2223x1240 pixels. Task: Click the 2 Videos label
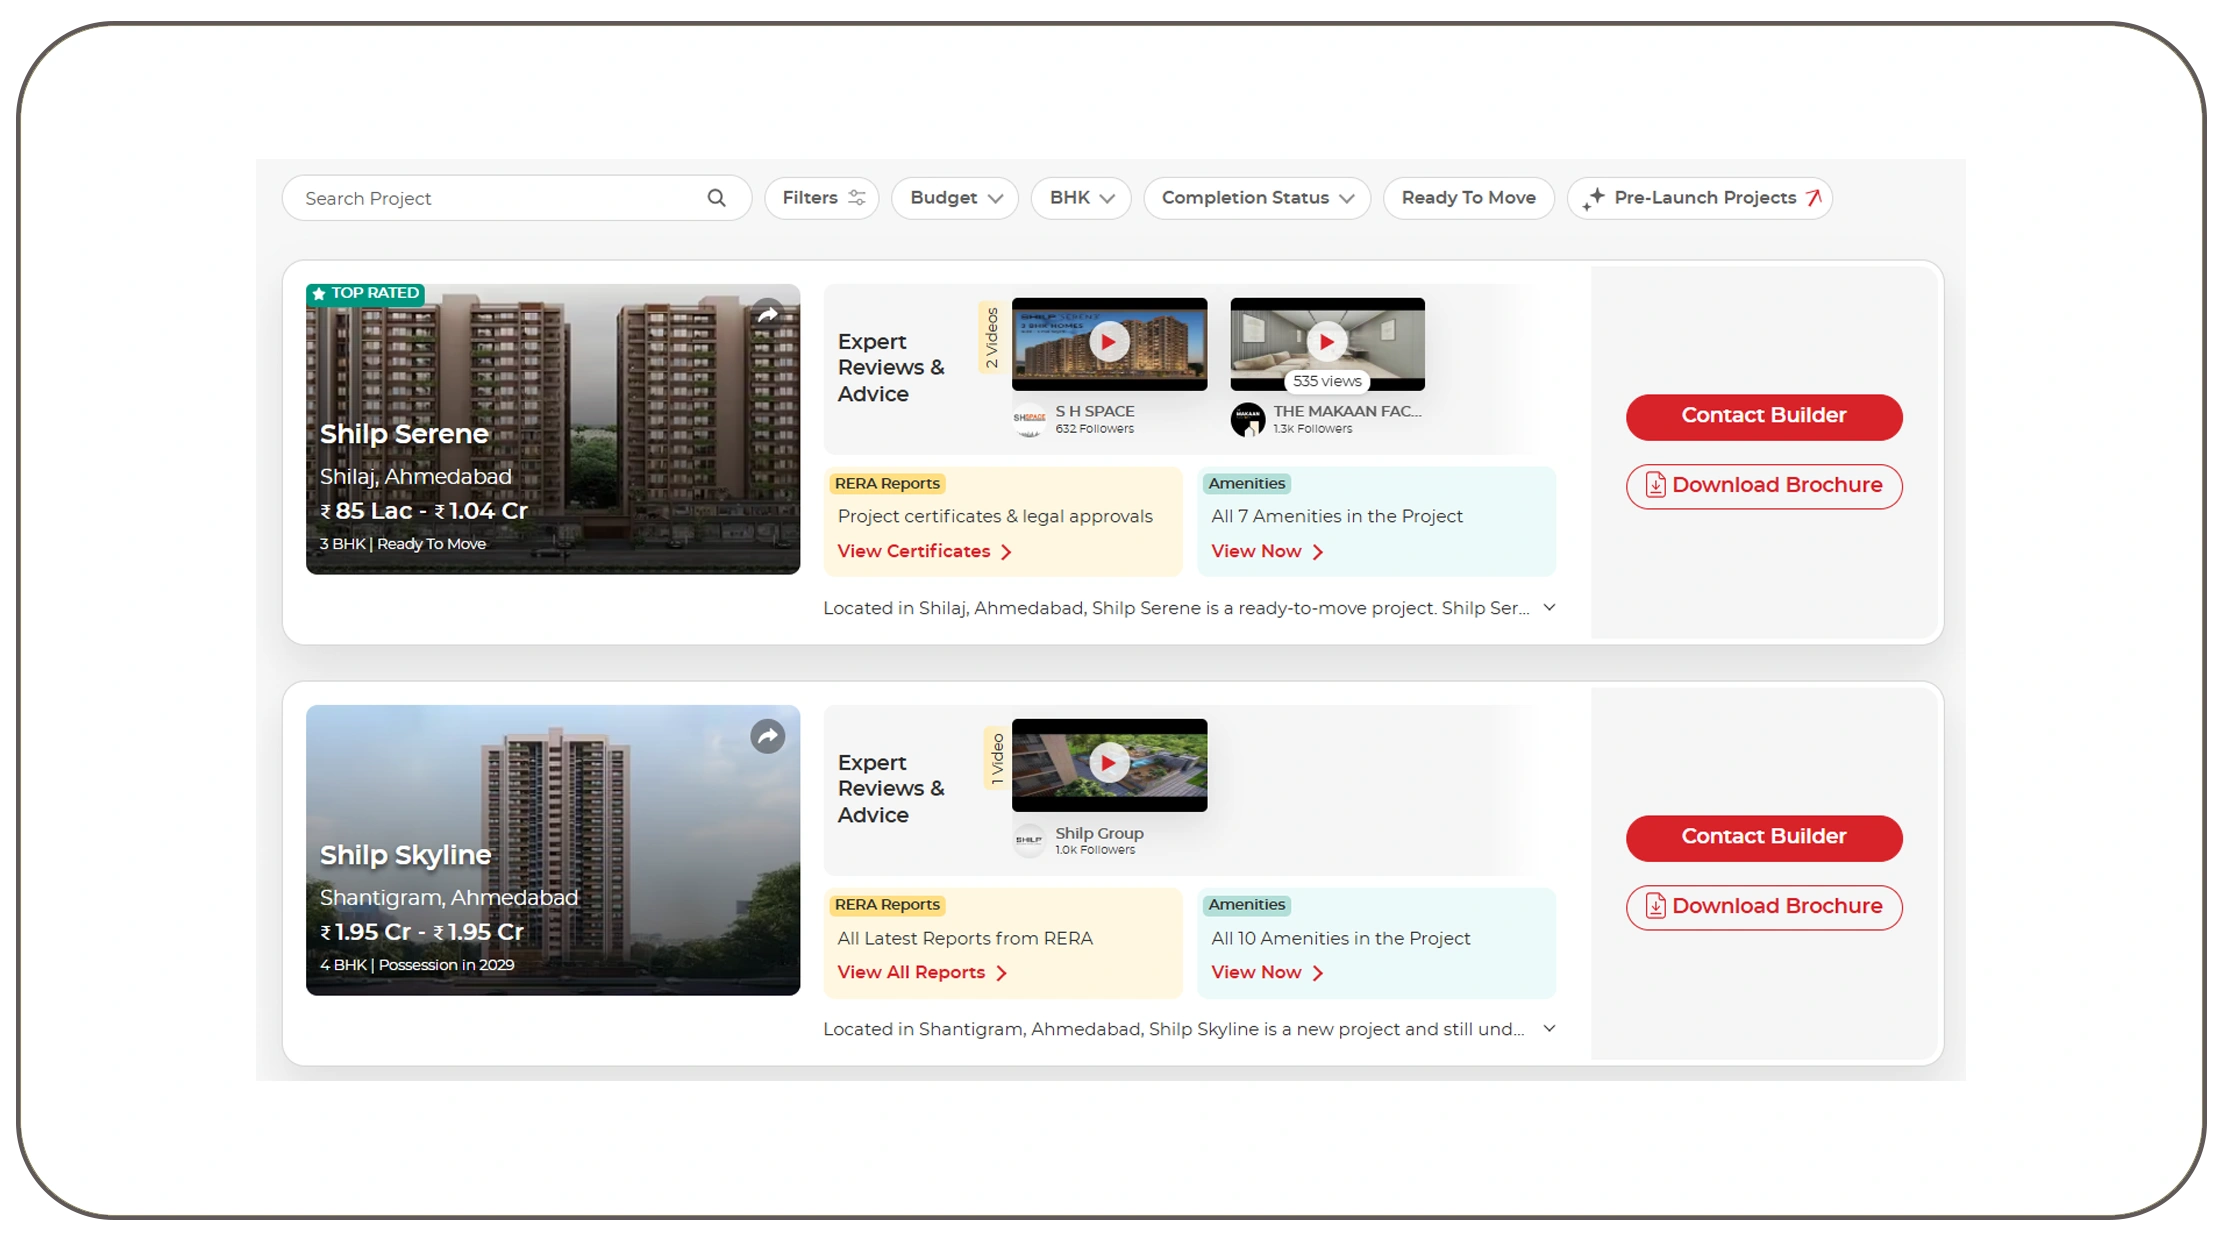(x=992, y=338)
